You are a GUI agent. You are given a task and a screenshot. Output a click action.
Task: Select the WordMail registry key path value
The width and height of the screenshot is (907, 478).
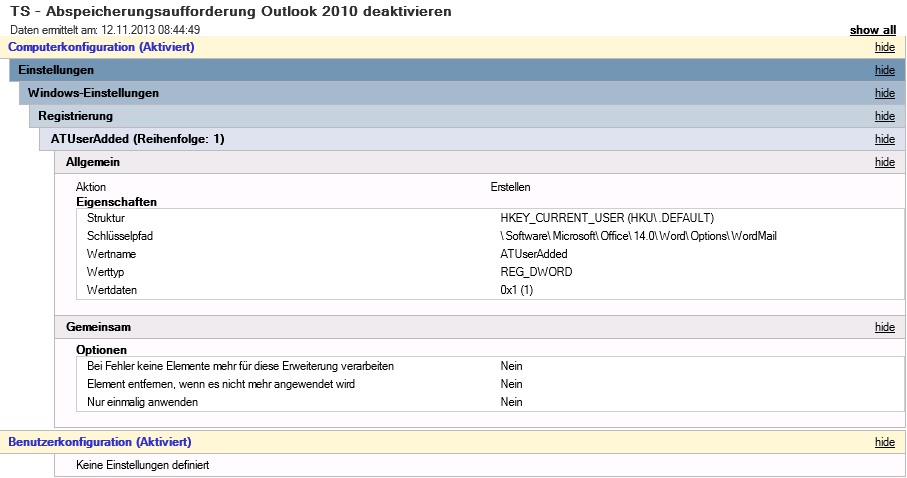[x=639, y=236]
